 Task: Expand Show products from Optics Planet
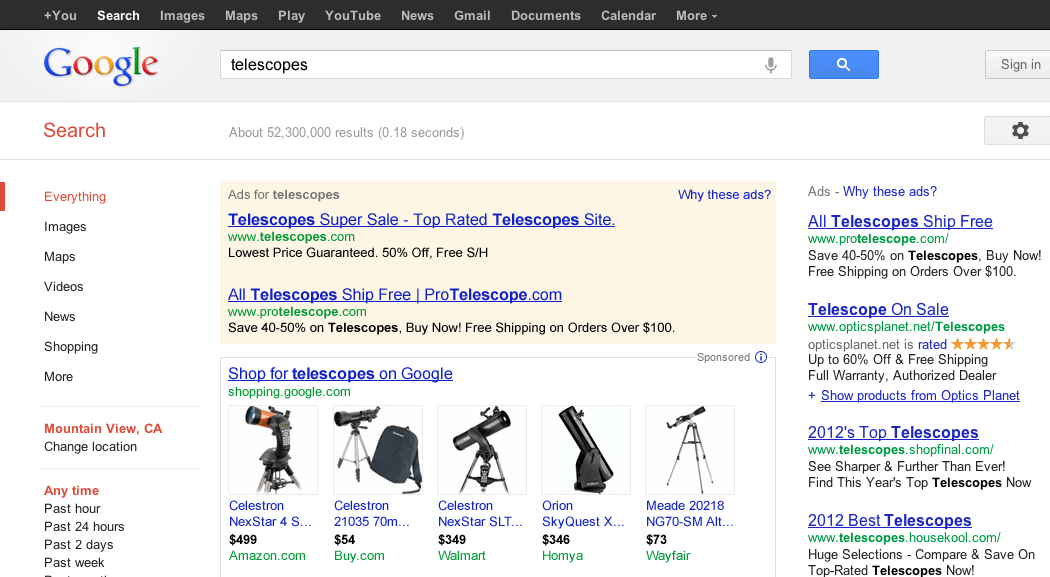pyautogui.click(x=920, y=396)
